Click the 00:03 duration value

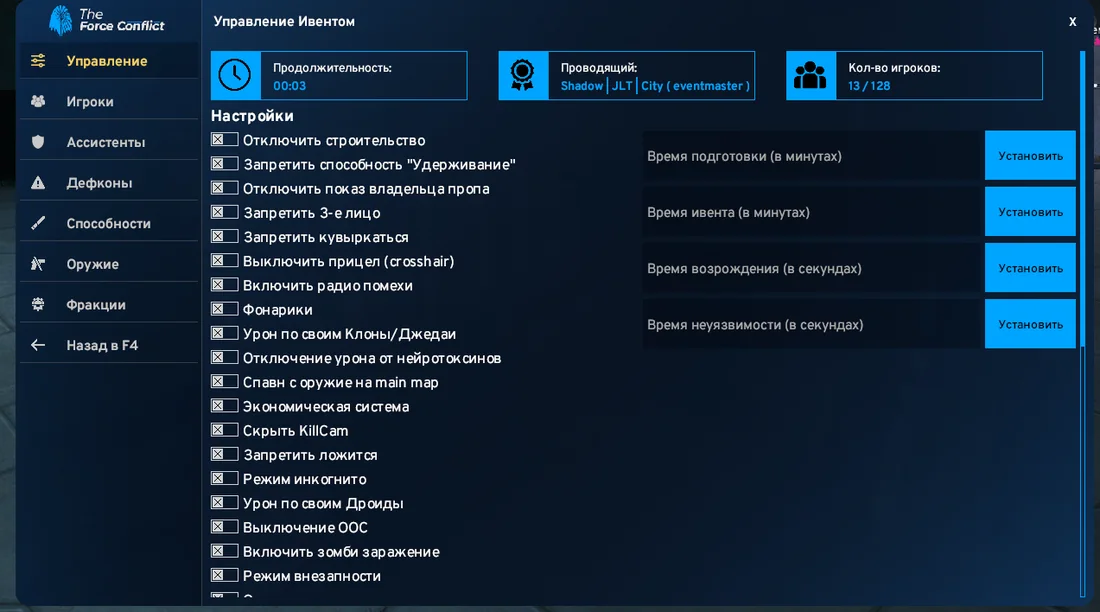click(289, 86)
